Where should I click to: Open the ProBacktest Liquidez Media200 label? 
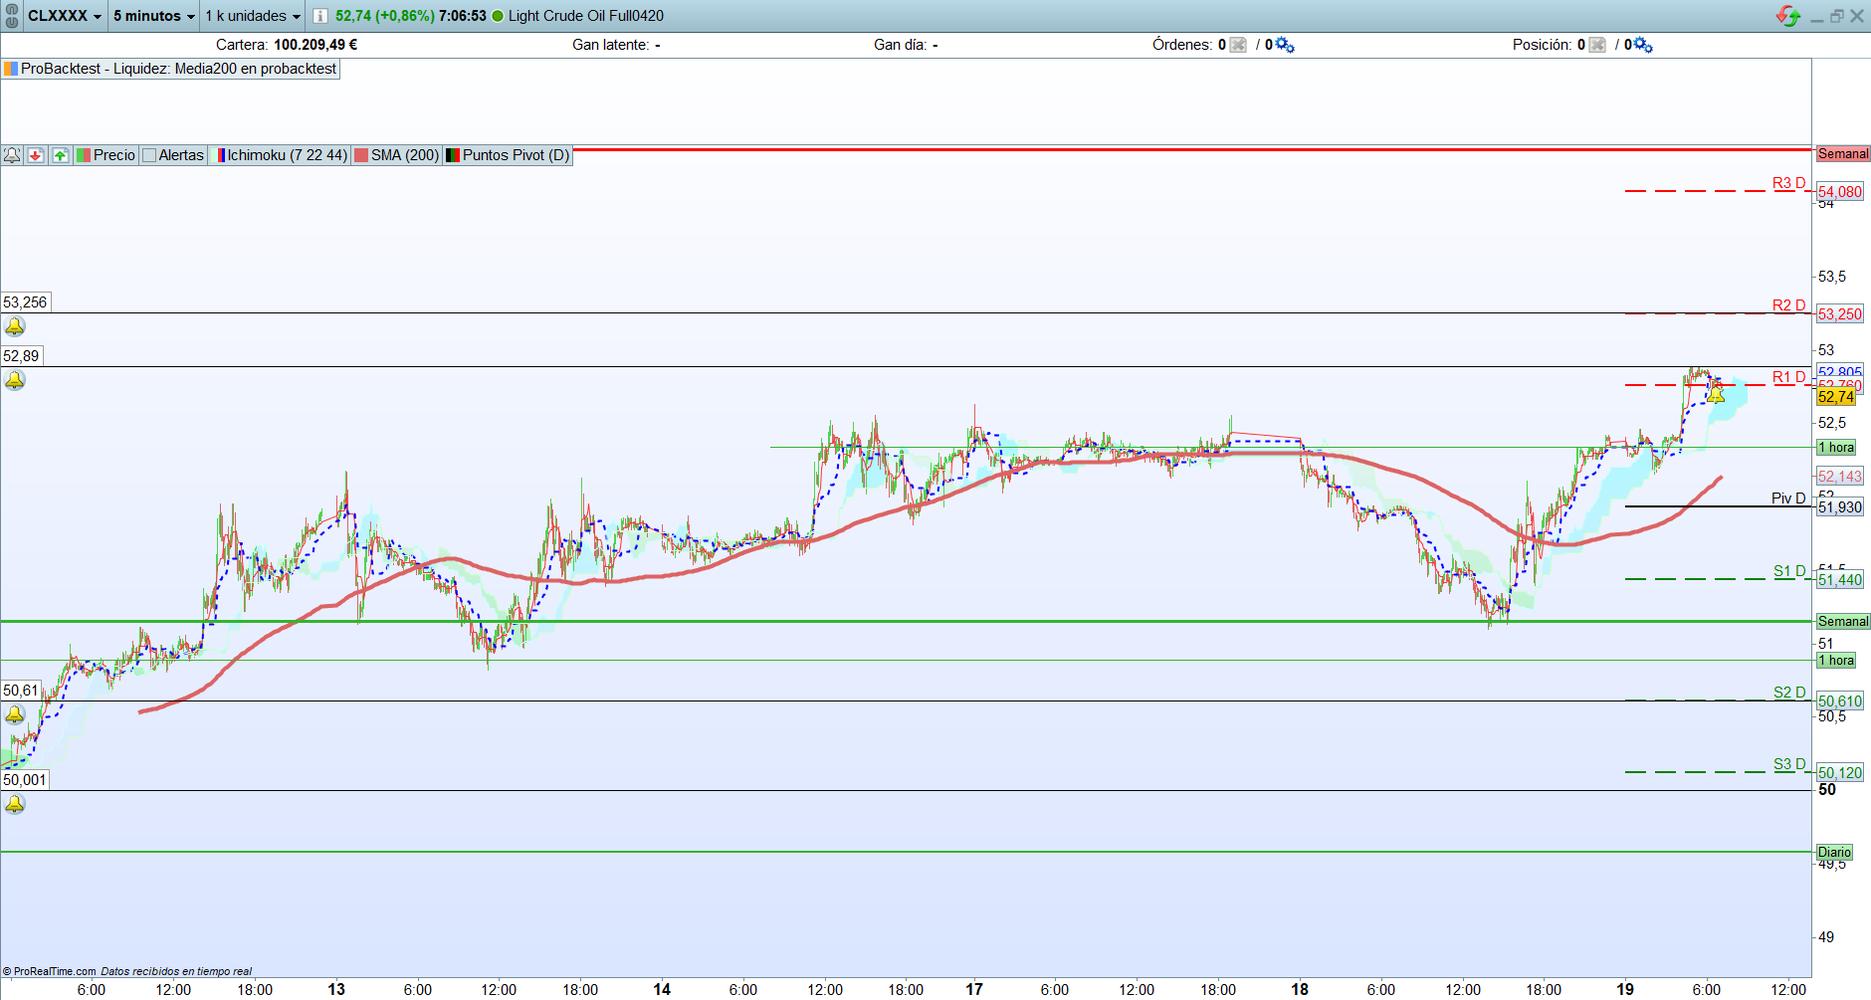[x=171, y=69]
